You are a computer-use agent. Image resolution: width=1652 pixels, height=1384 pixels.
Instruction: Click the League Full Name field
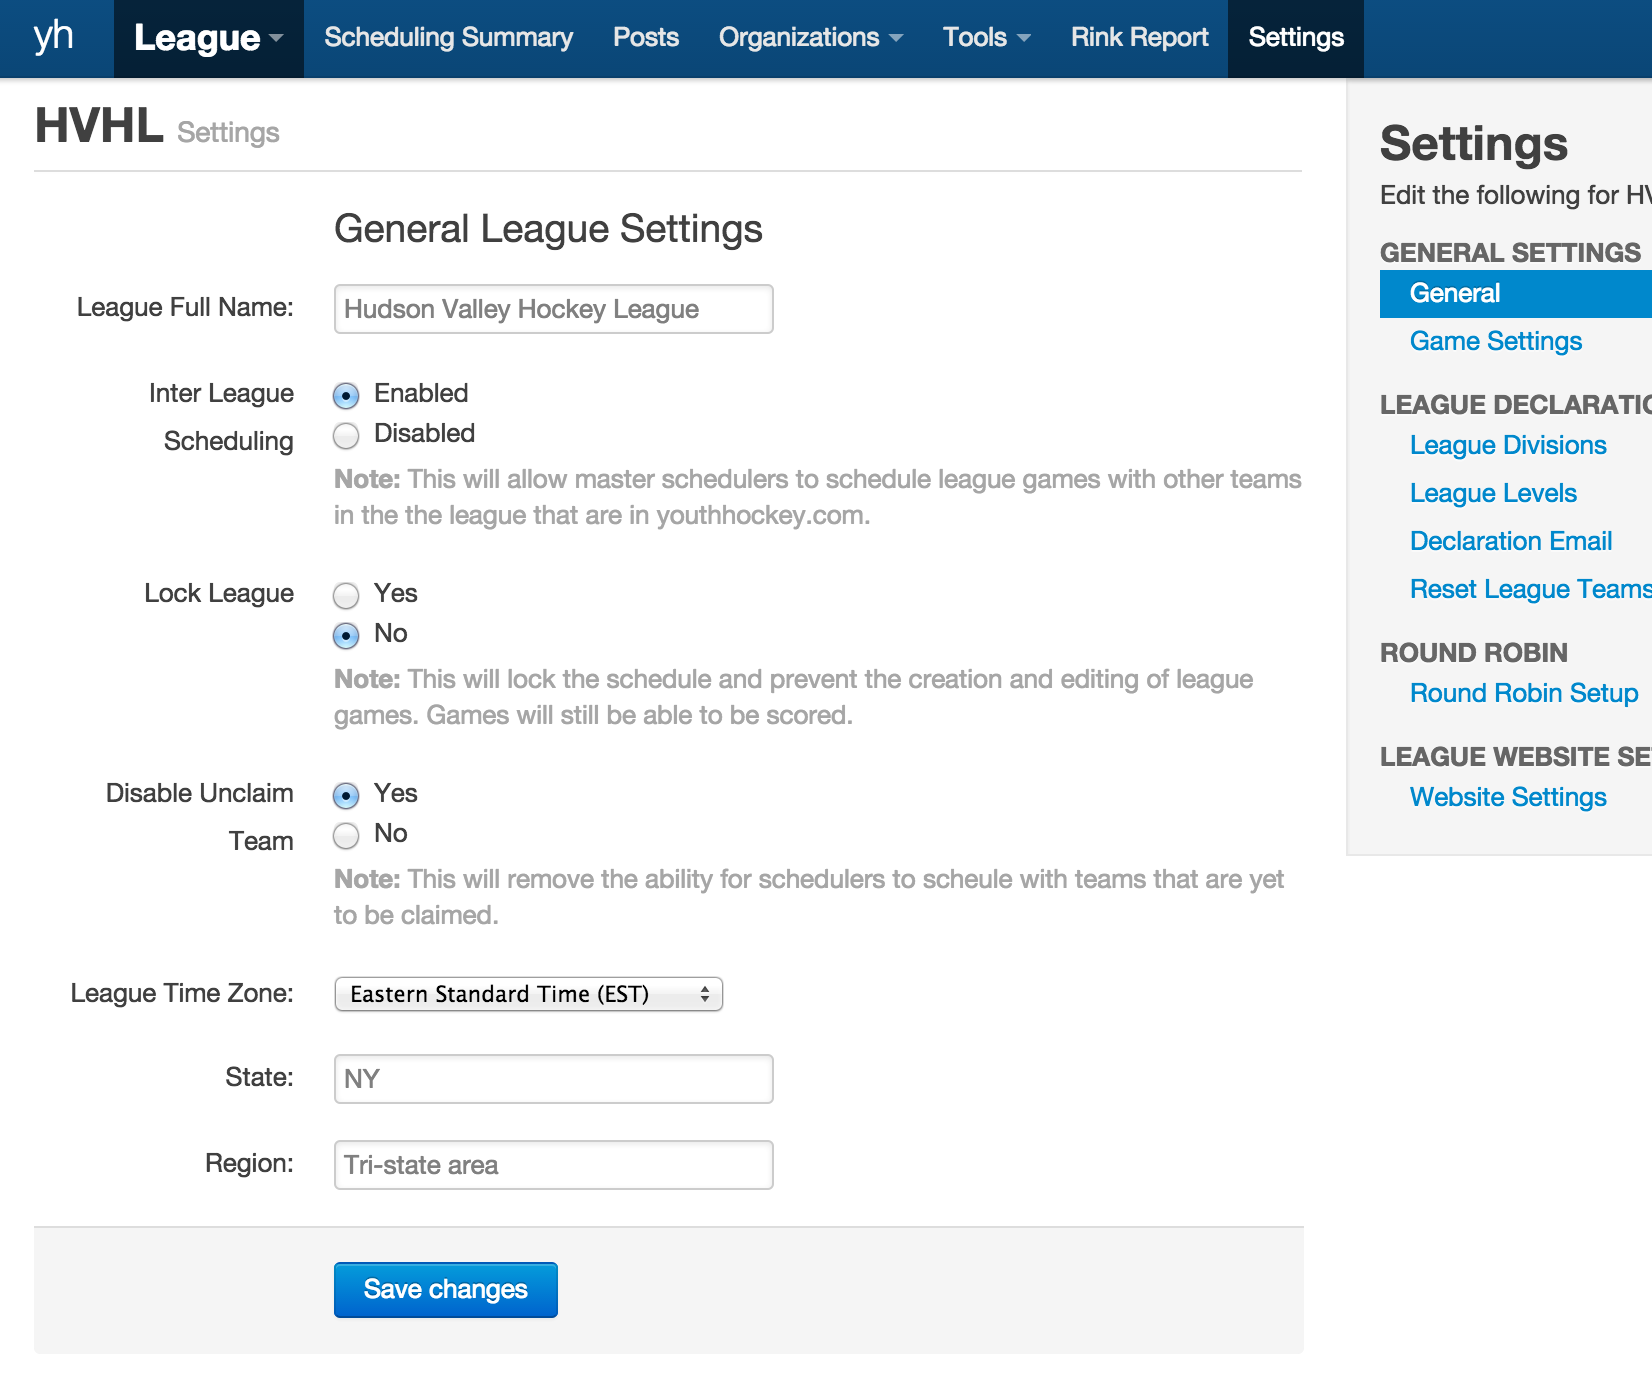click(x=553, y=309)
